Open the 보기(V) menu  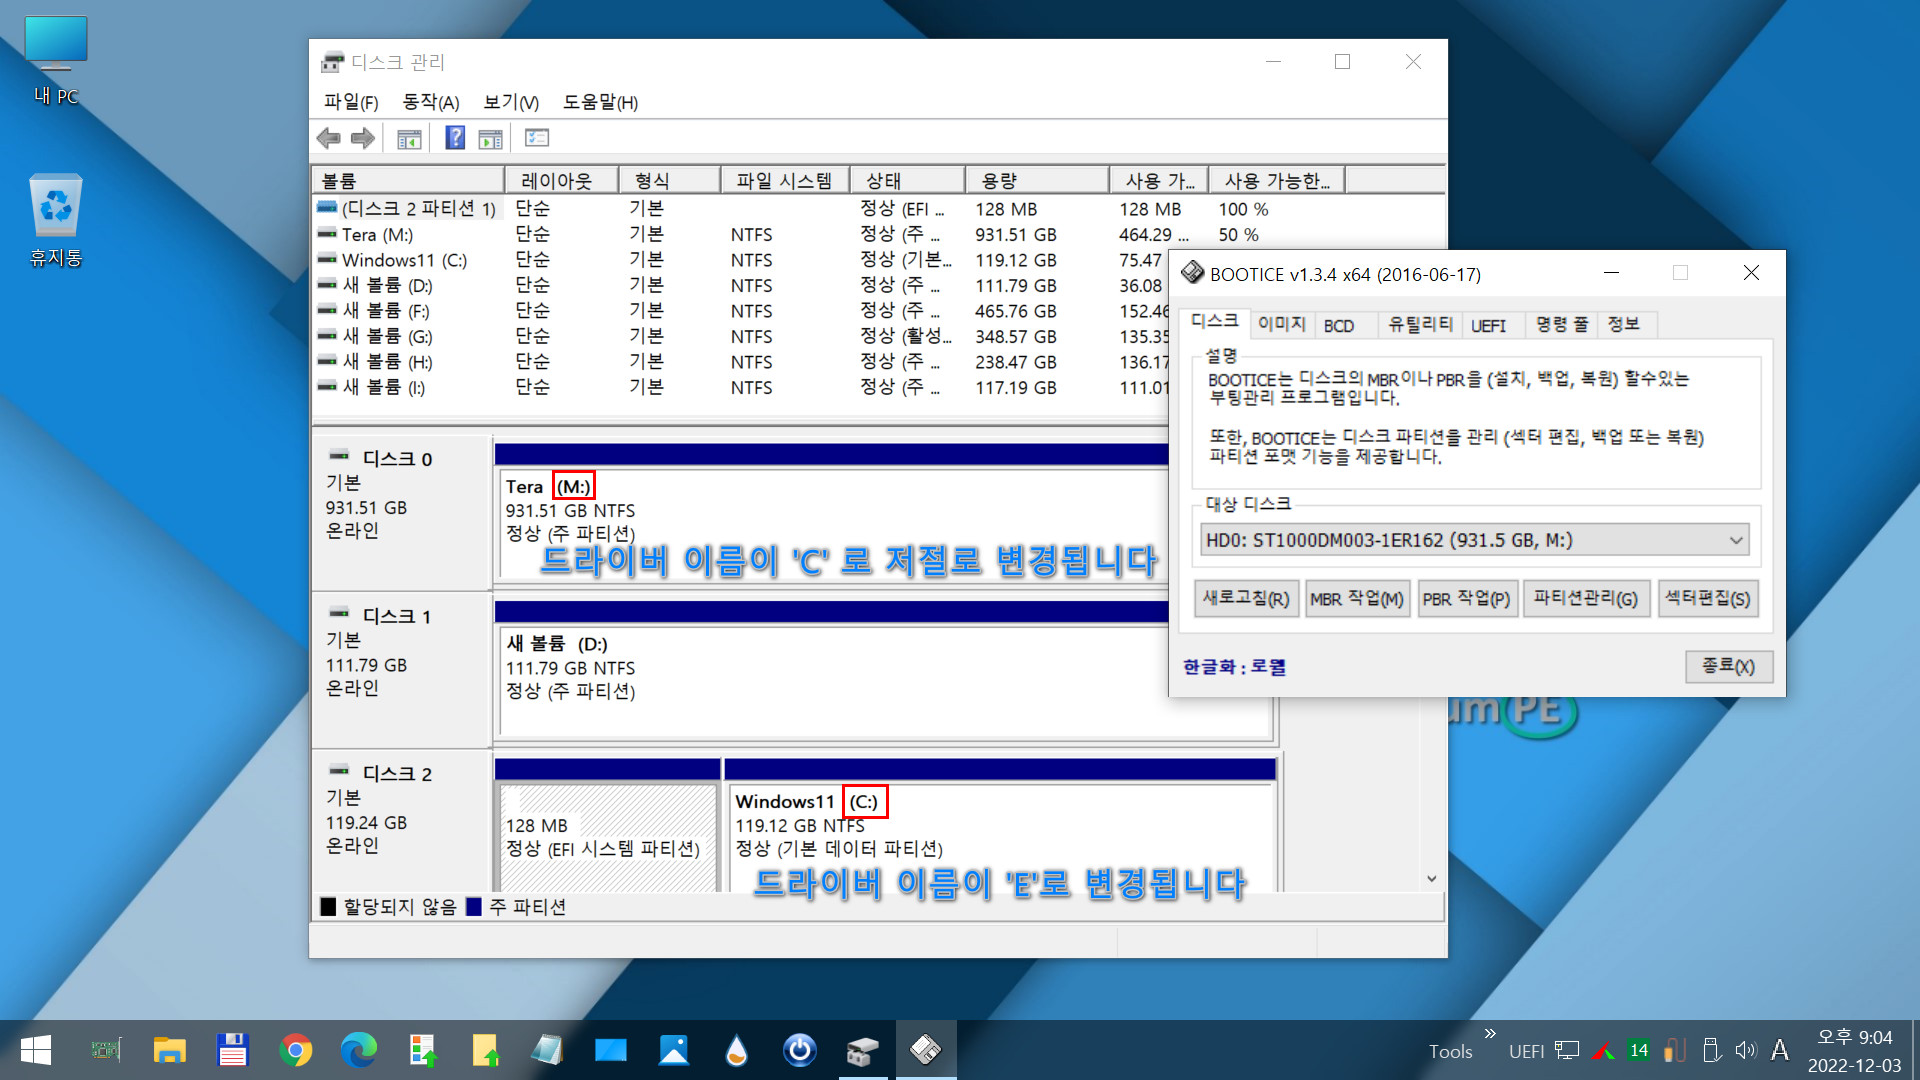511,102
